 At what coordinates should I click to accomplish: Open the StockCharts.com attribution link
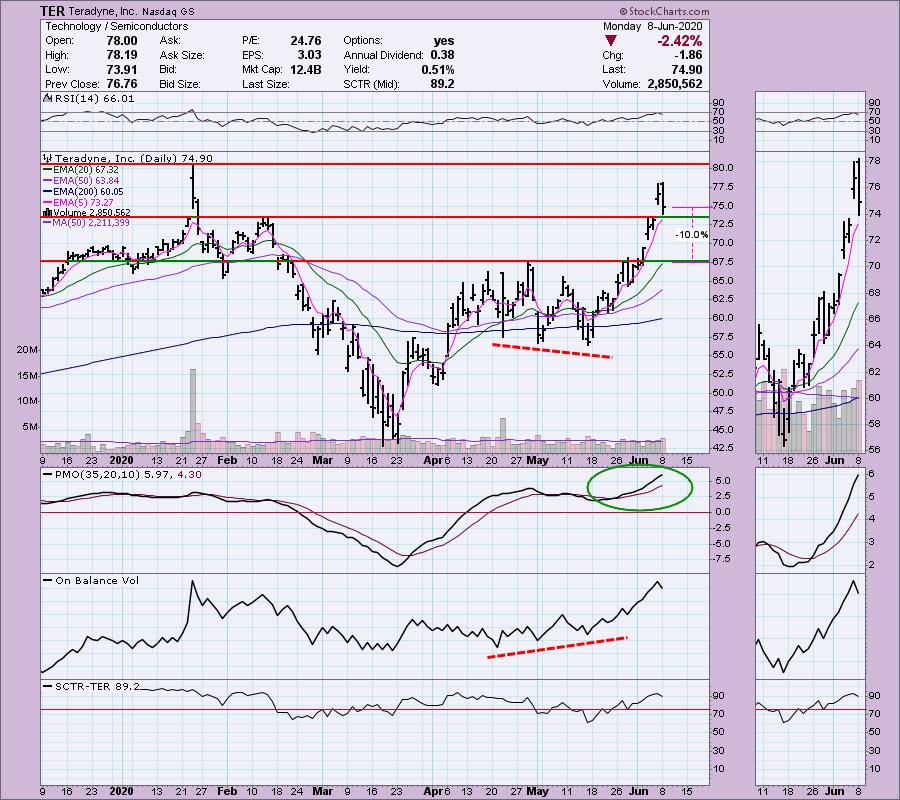point(664,11)
